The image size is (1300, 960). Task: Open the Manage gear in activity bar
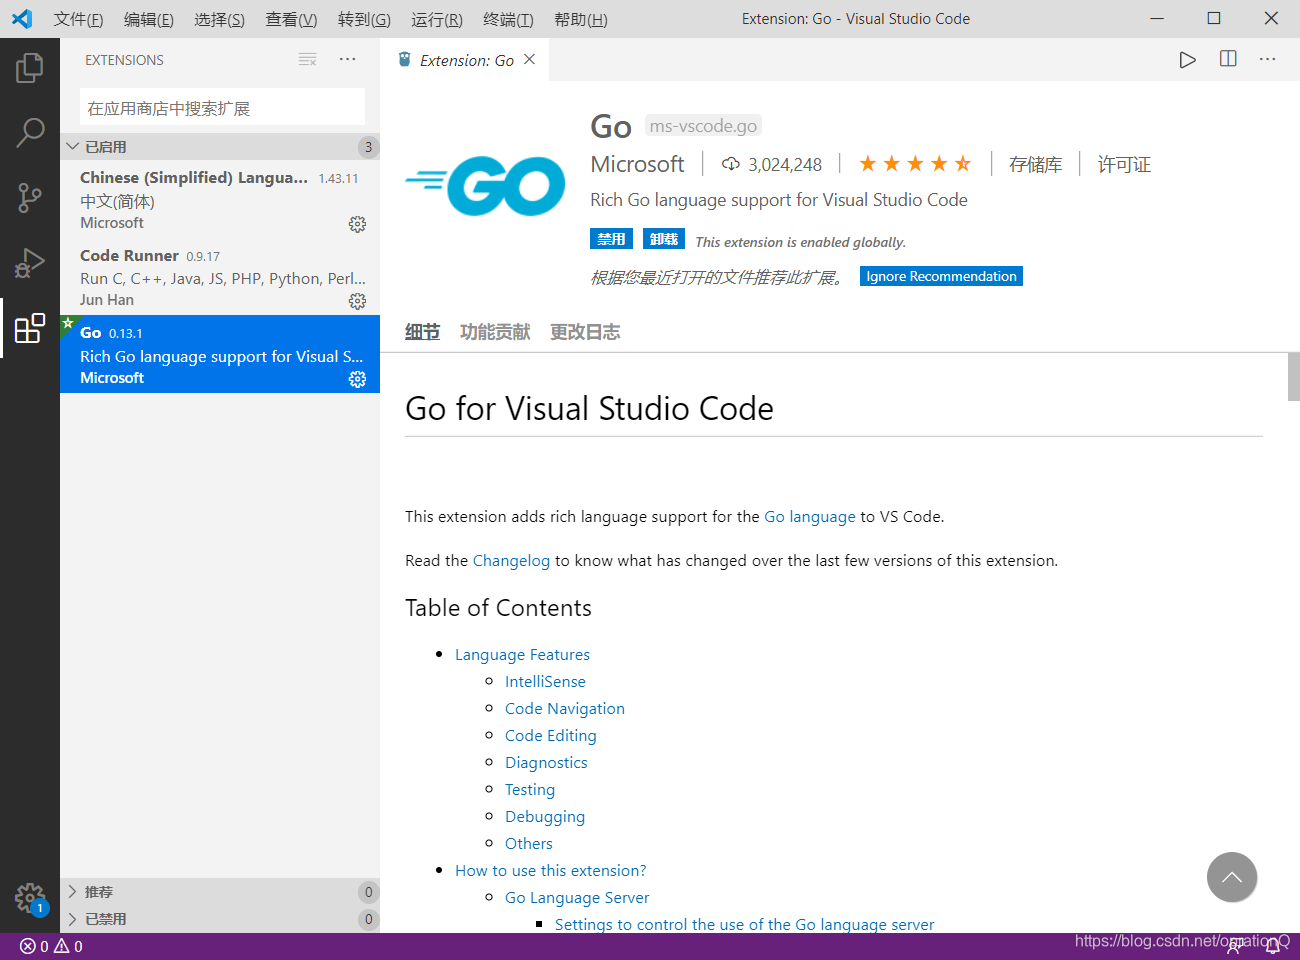(x=30, y=898)
